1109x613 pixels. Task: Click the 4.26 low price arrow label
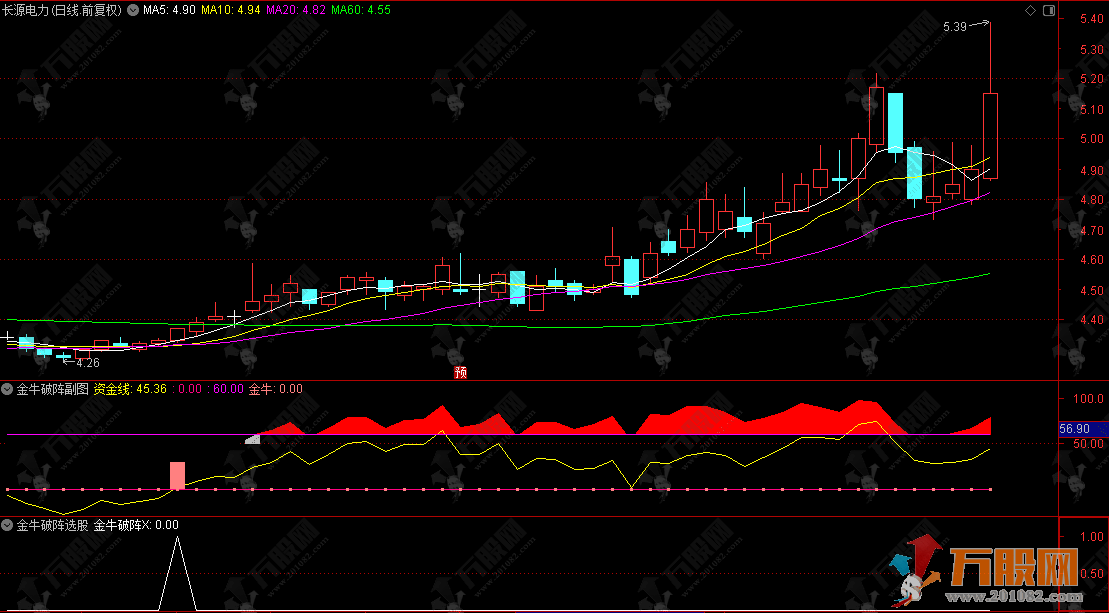[86, 363]
